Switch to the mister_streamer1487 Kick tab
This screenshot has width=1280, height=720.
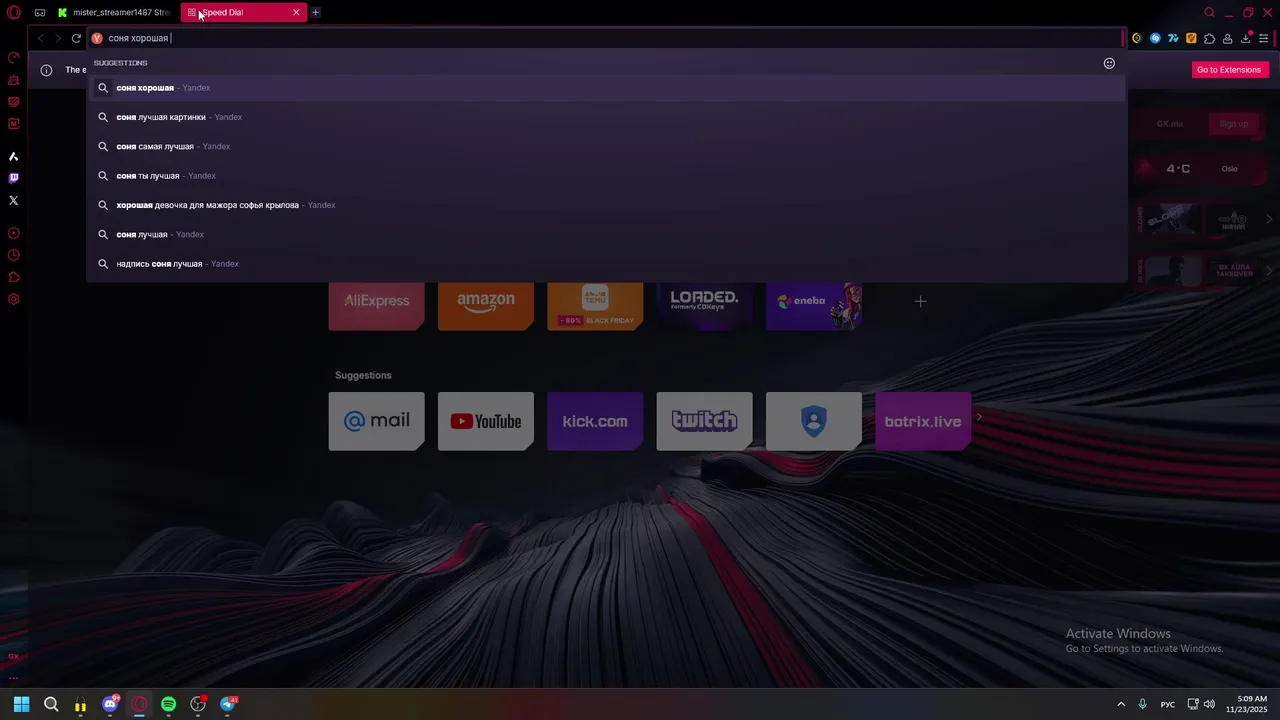pyautogui.click(x=115, y=13)
